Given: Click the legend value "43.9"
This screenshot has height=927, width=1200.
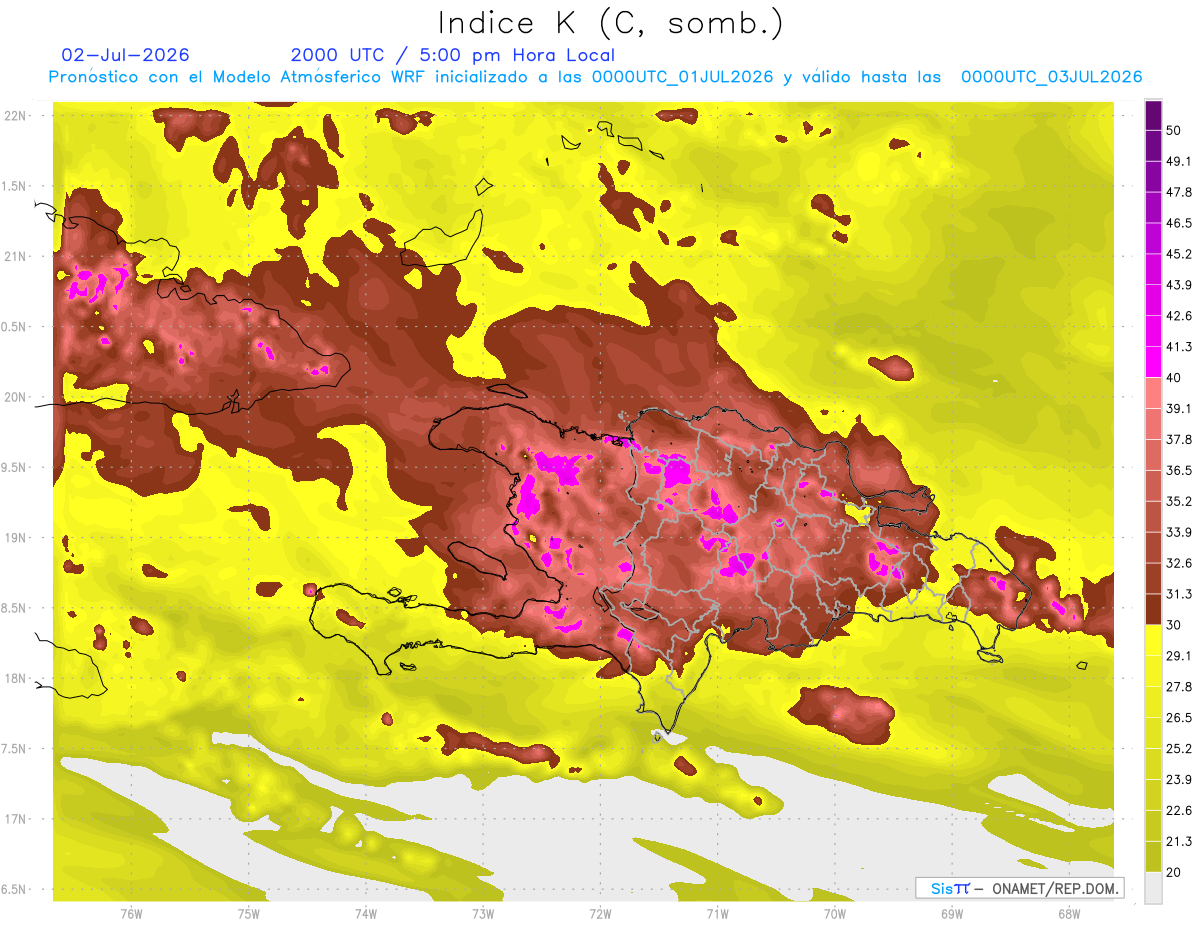Looking at the screenshot, I should (x=1179, y=285).
